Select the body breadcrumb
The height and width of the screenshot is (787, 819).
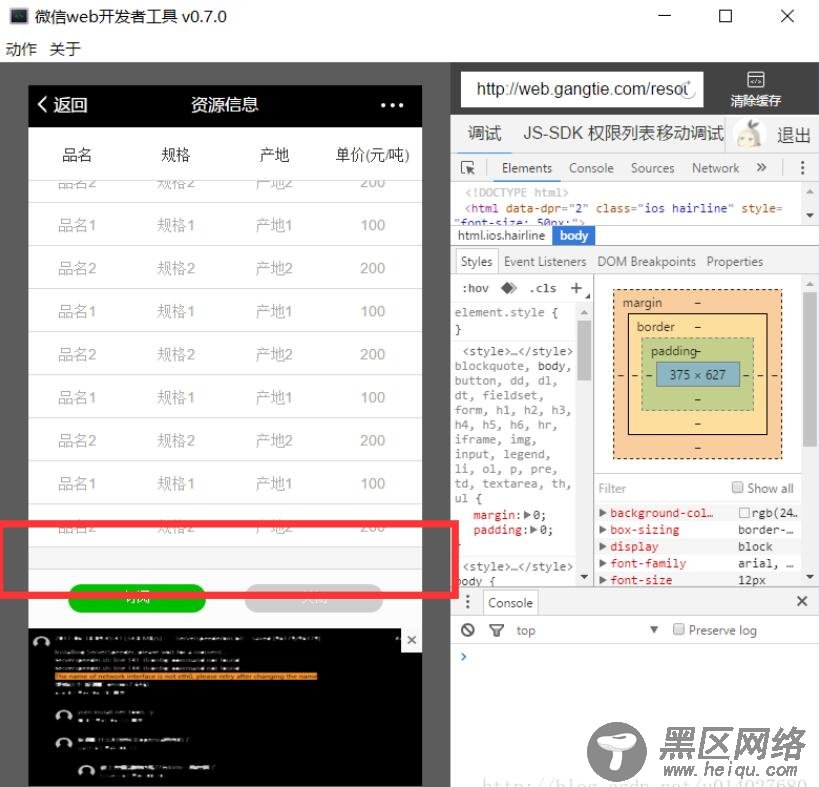pyautogui.click(x=574, y=236)
